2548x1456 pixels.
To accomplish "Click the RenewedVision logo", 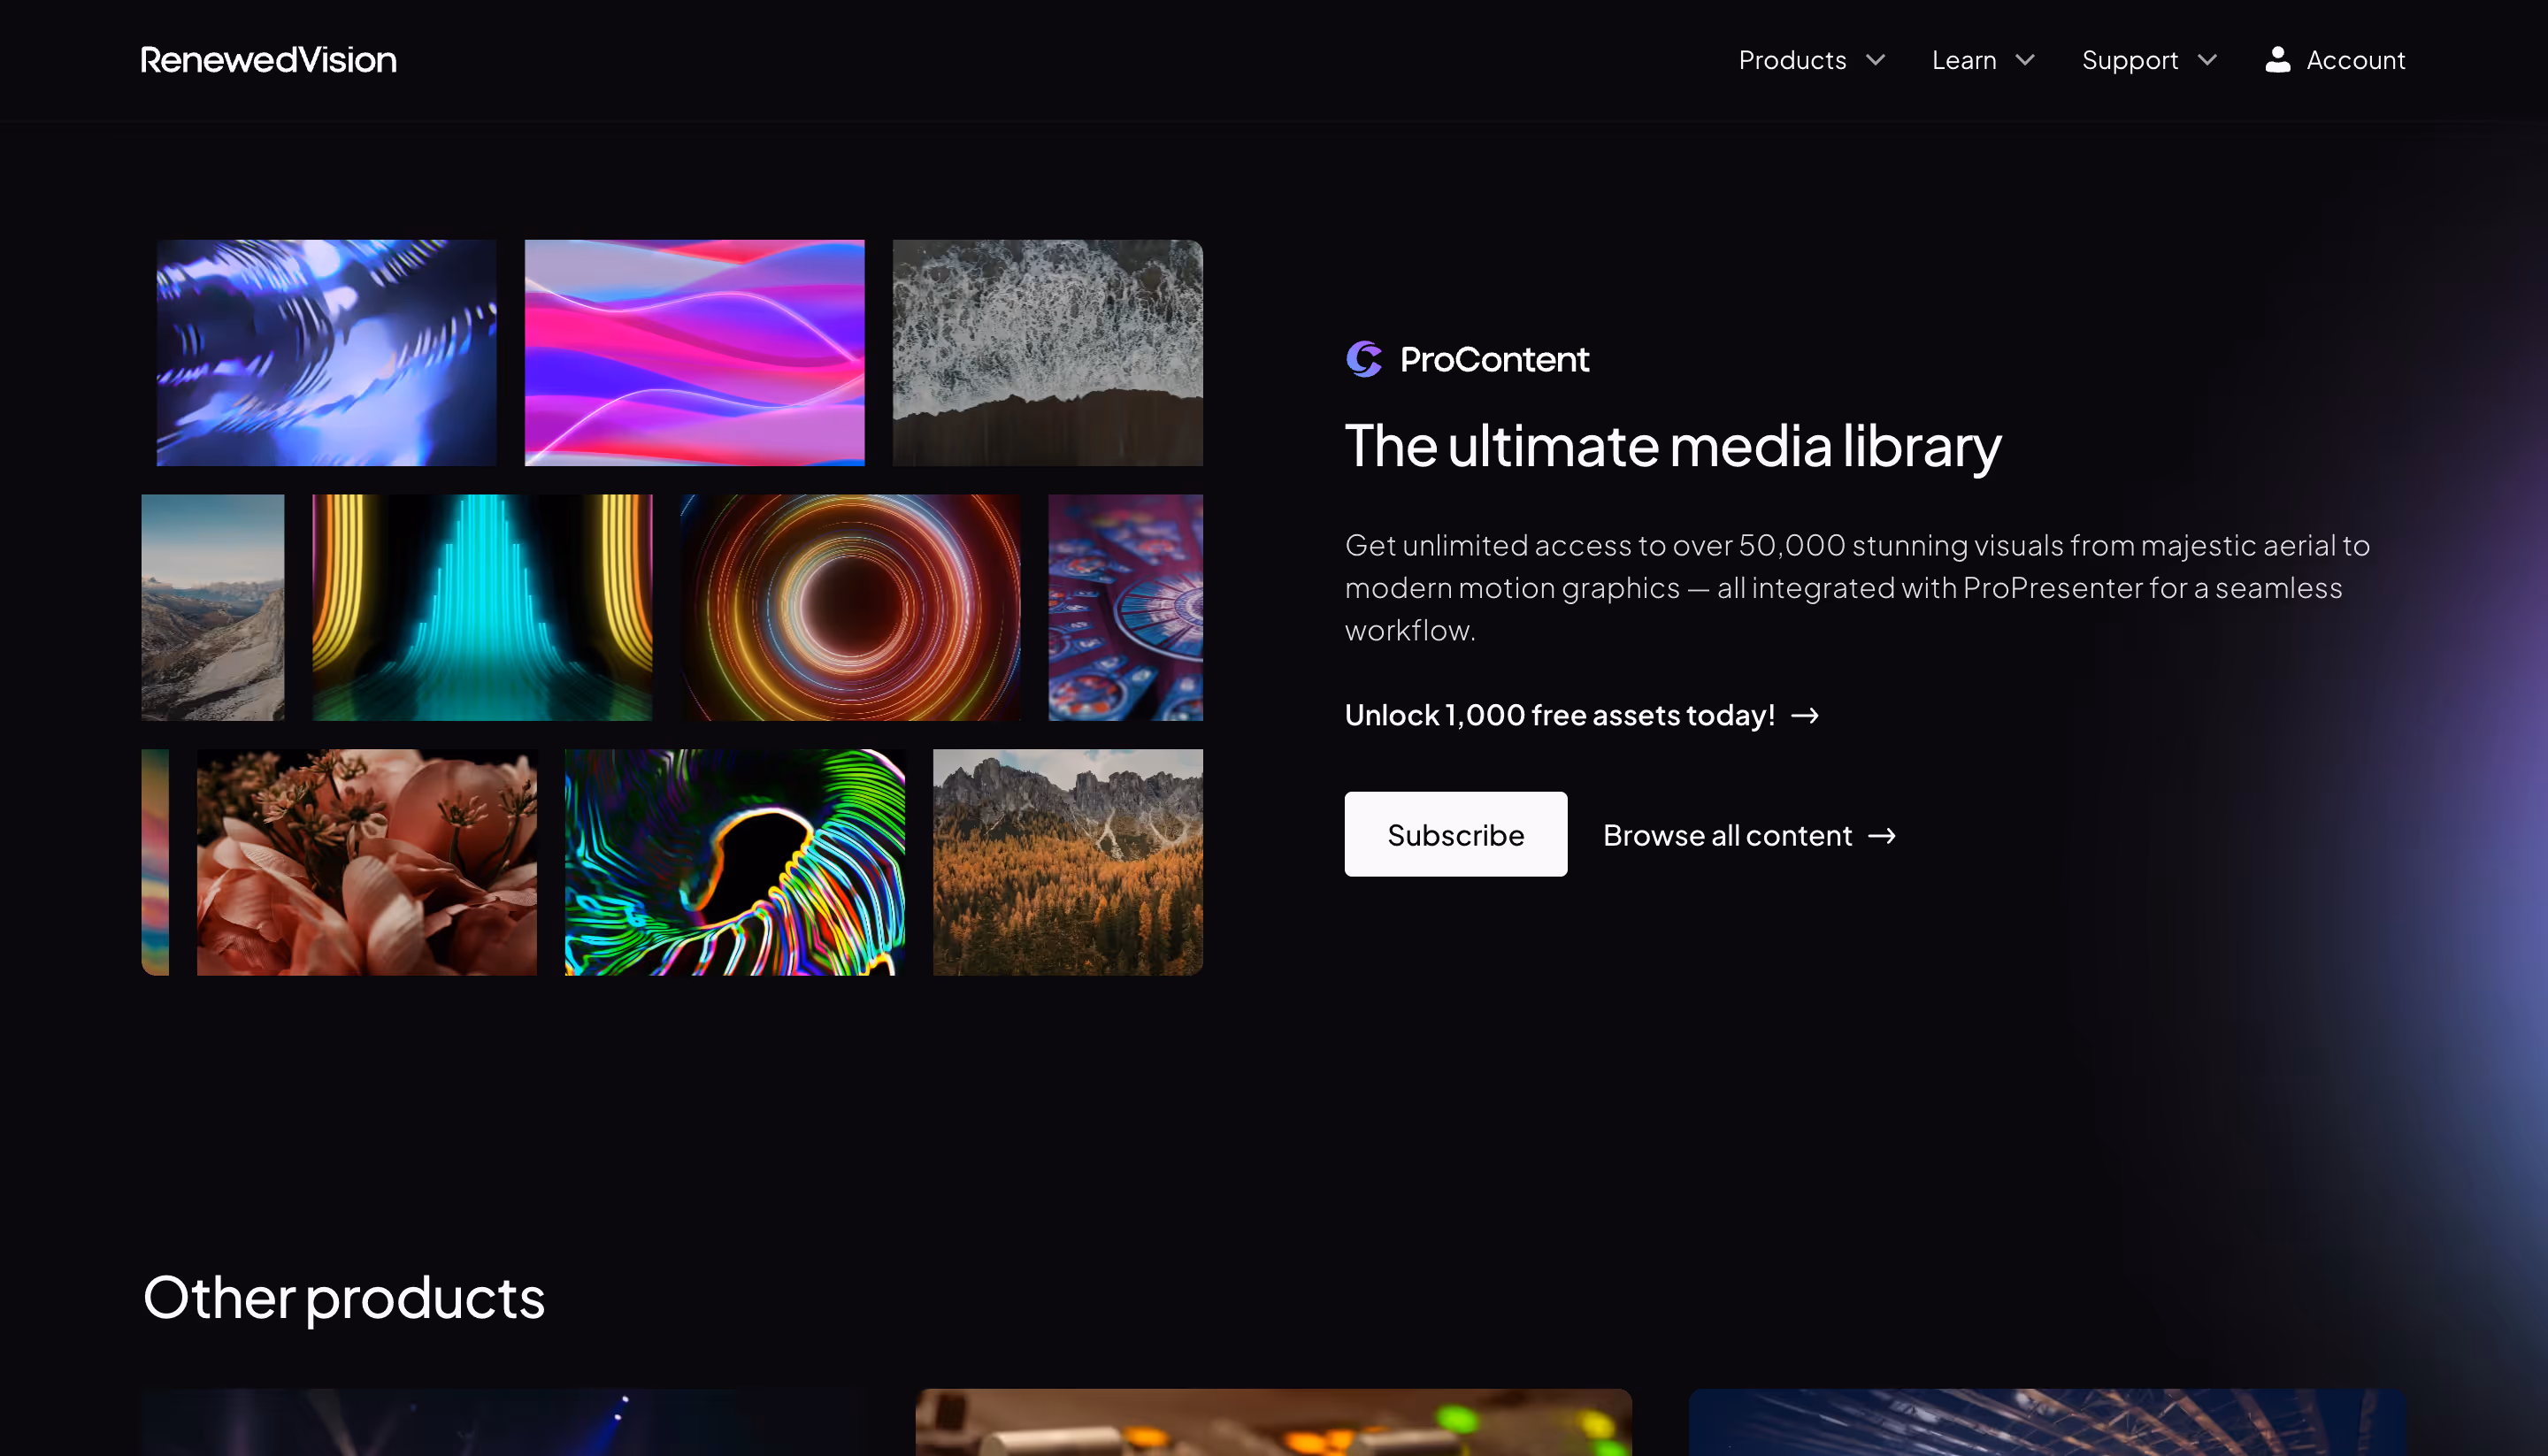I will tap(268, 60).
